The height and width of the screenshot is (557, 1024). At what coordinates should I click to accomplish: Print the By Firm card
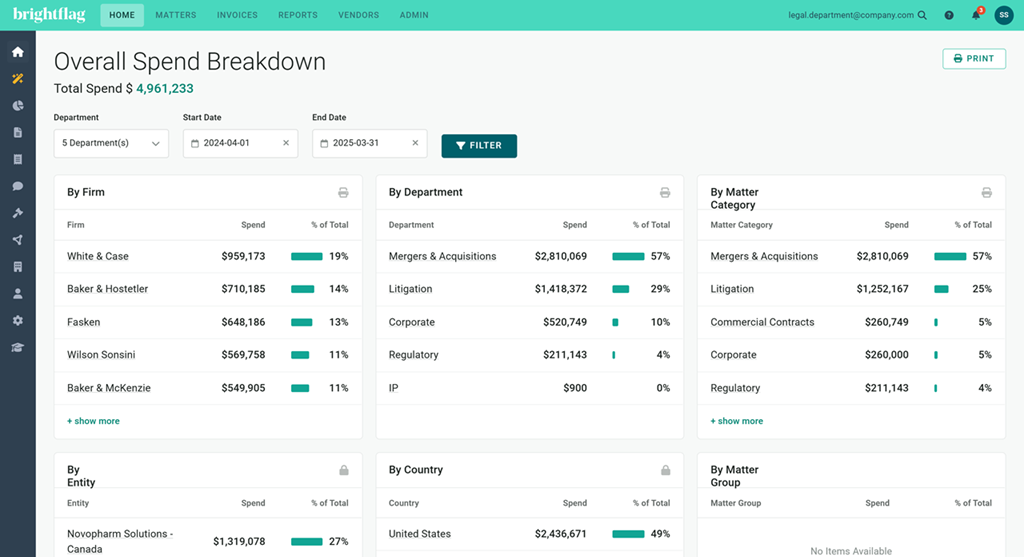point(343,192)
